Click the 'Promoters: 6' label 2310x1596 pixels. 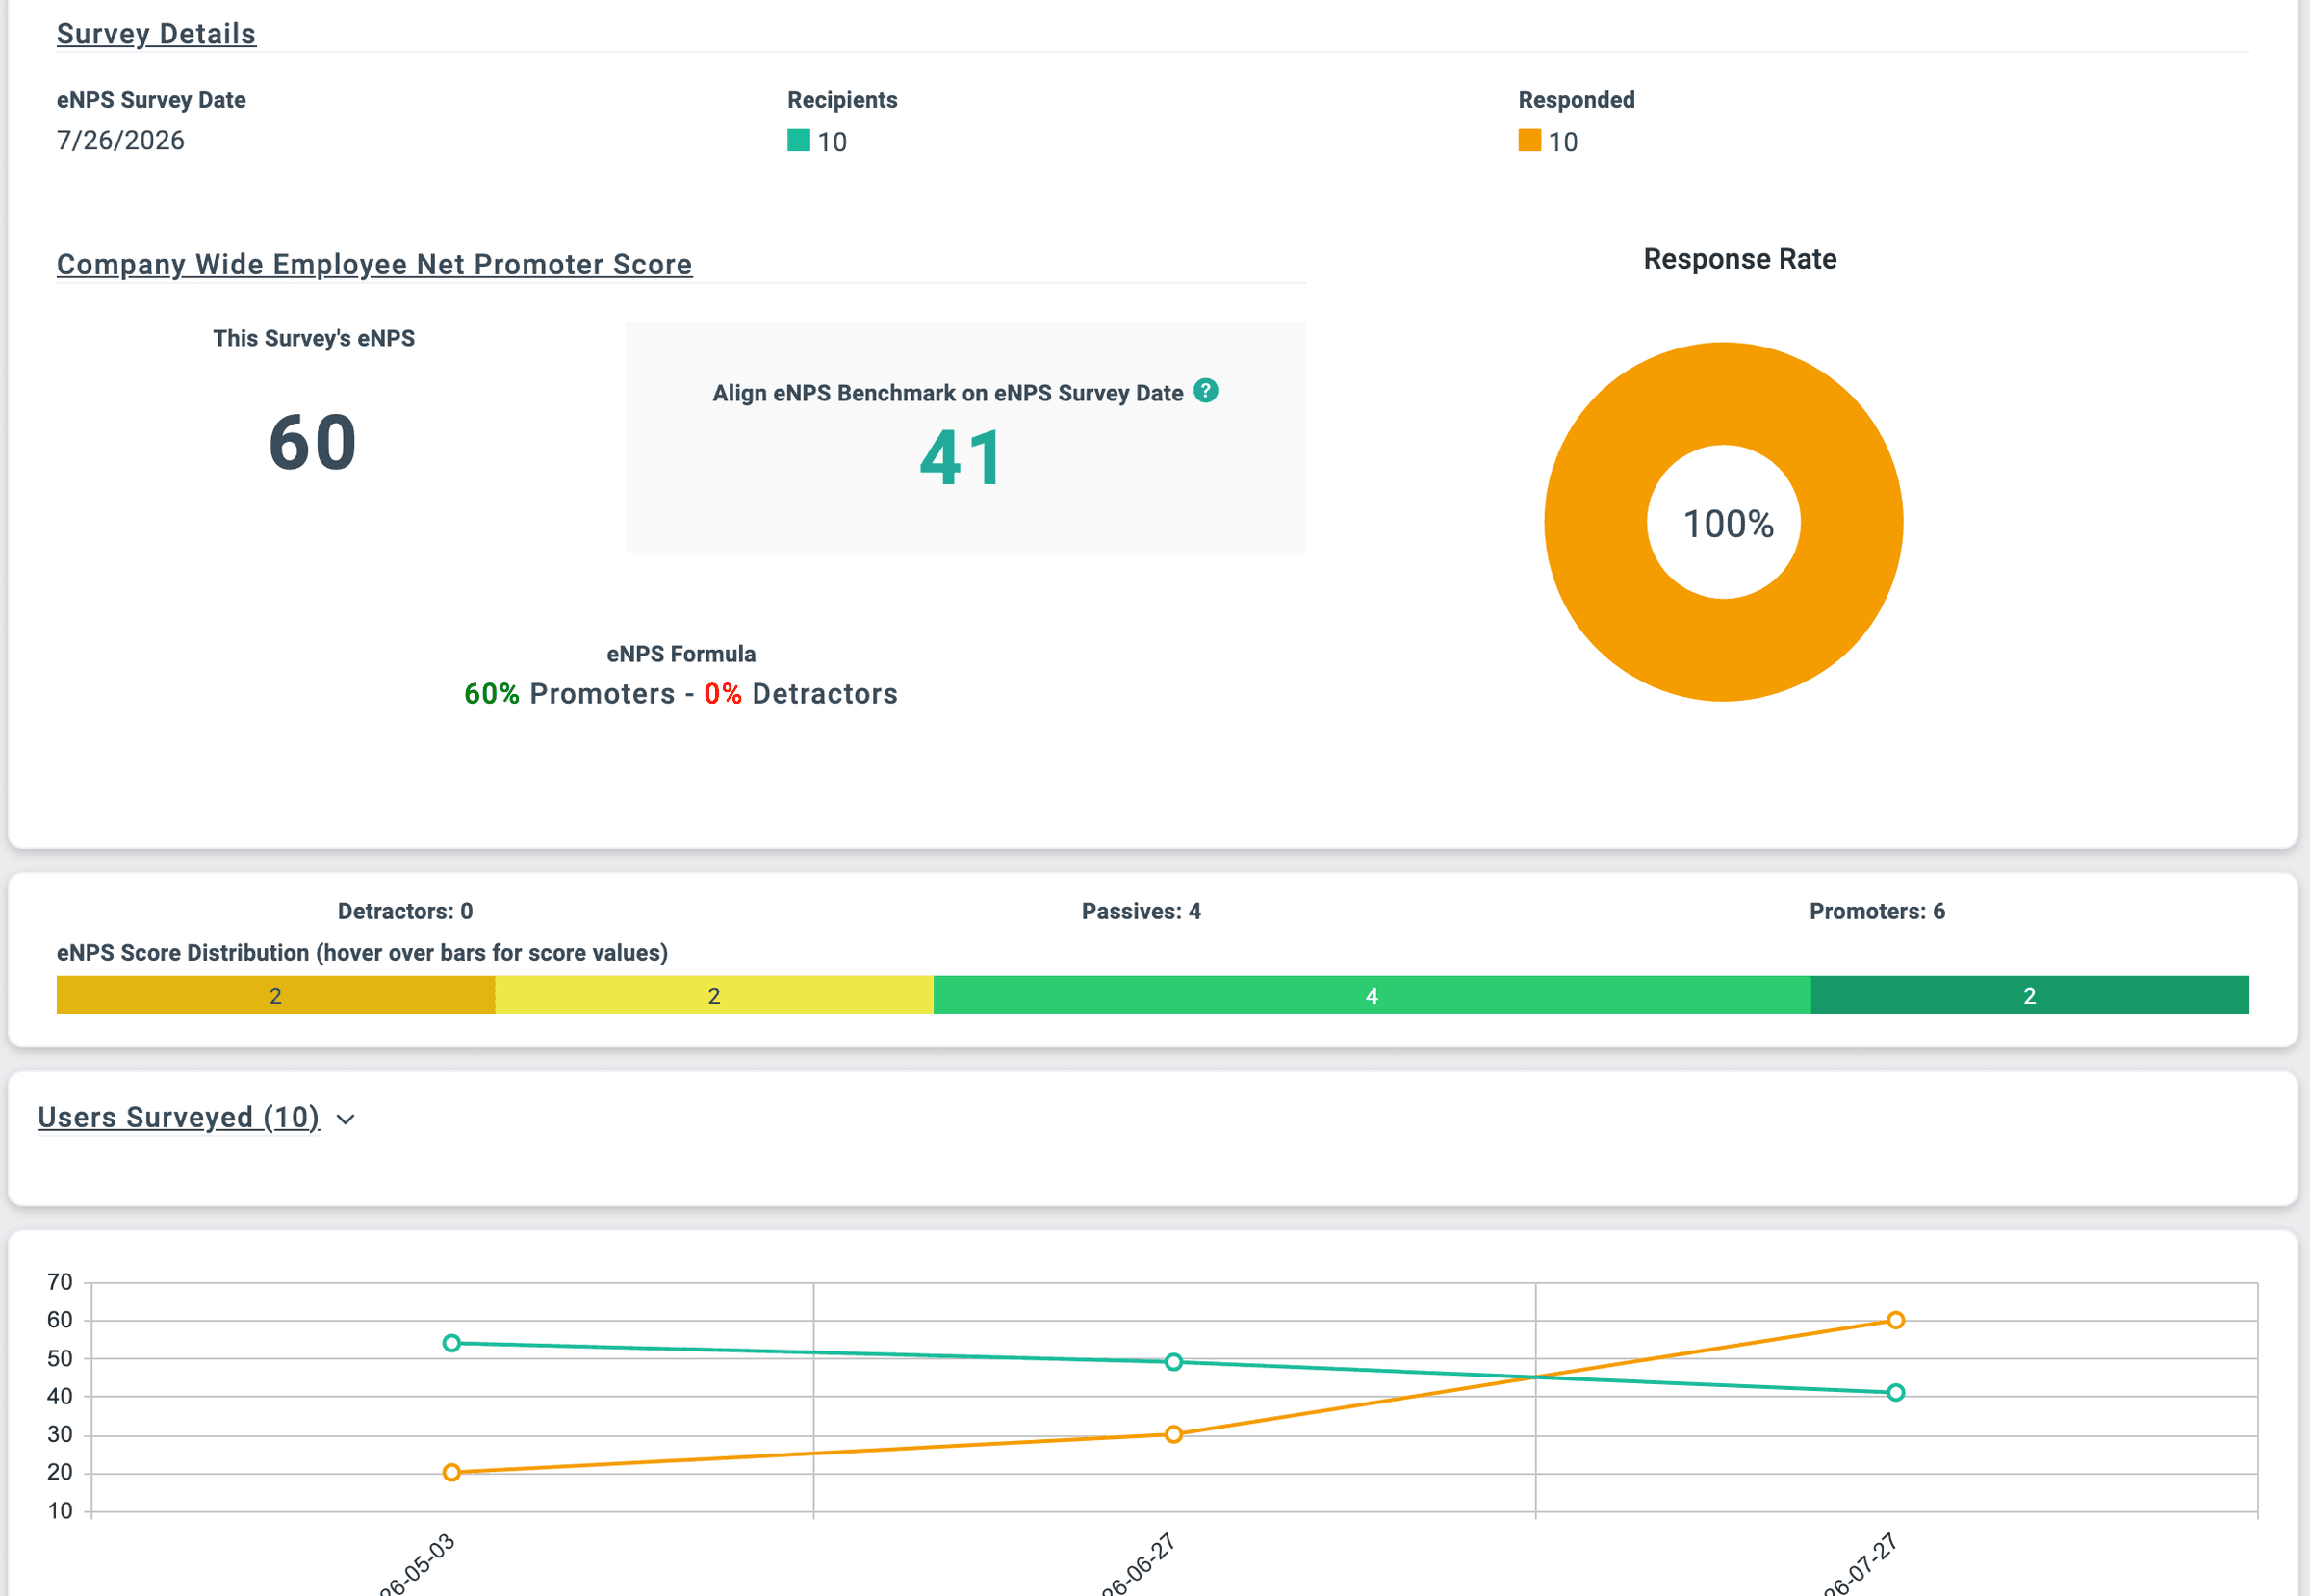pyautogui.click(x=1877, y=911)
